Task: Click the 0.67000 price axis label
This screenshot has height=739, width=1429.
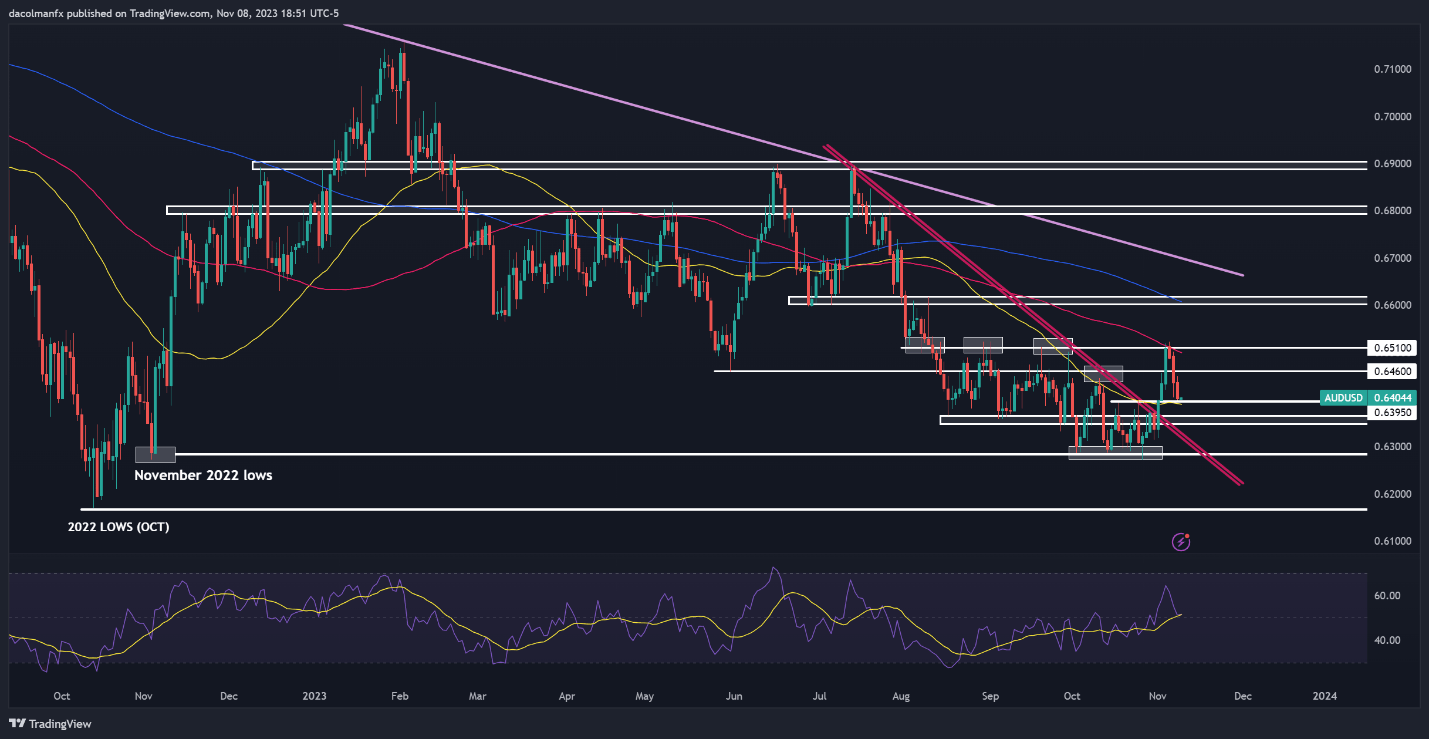Action: [1392, 258]
